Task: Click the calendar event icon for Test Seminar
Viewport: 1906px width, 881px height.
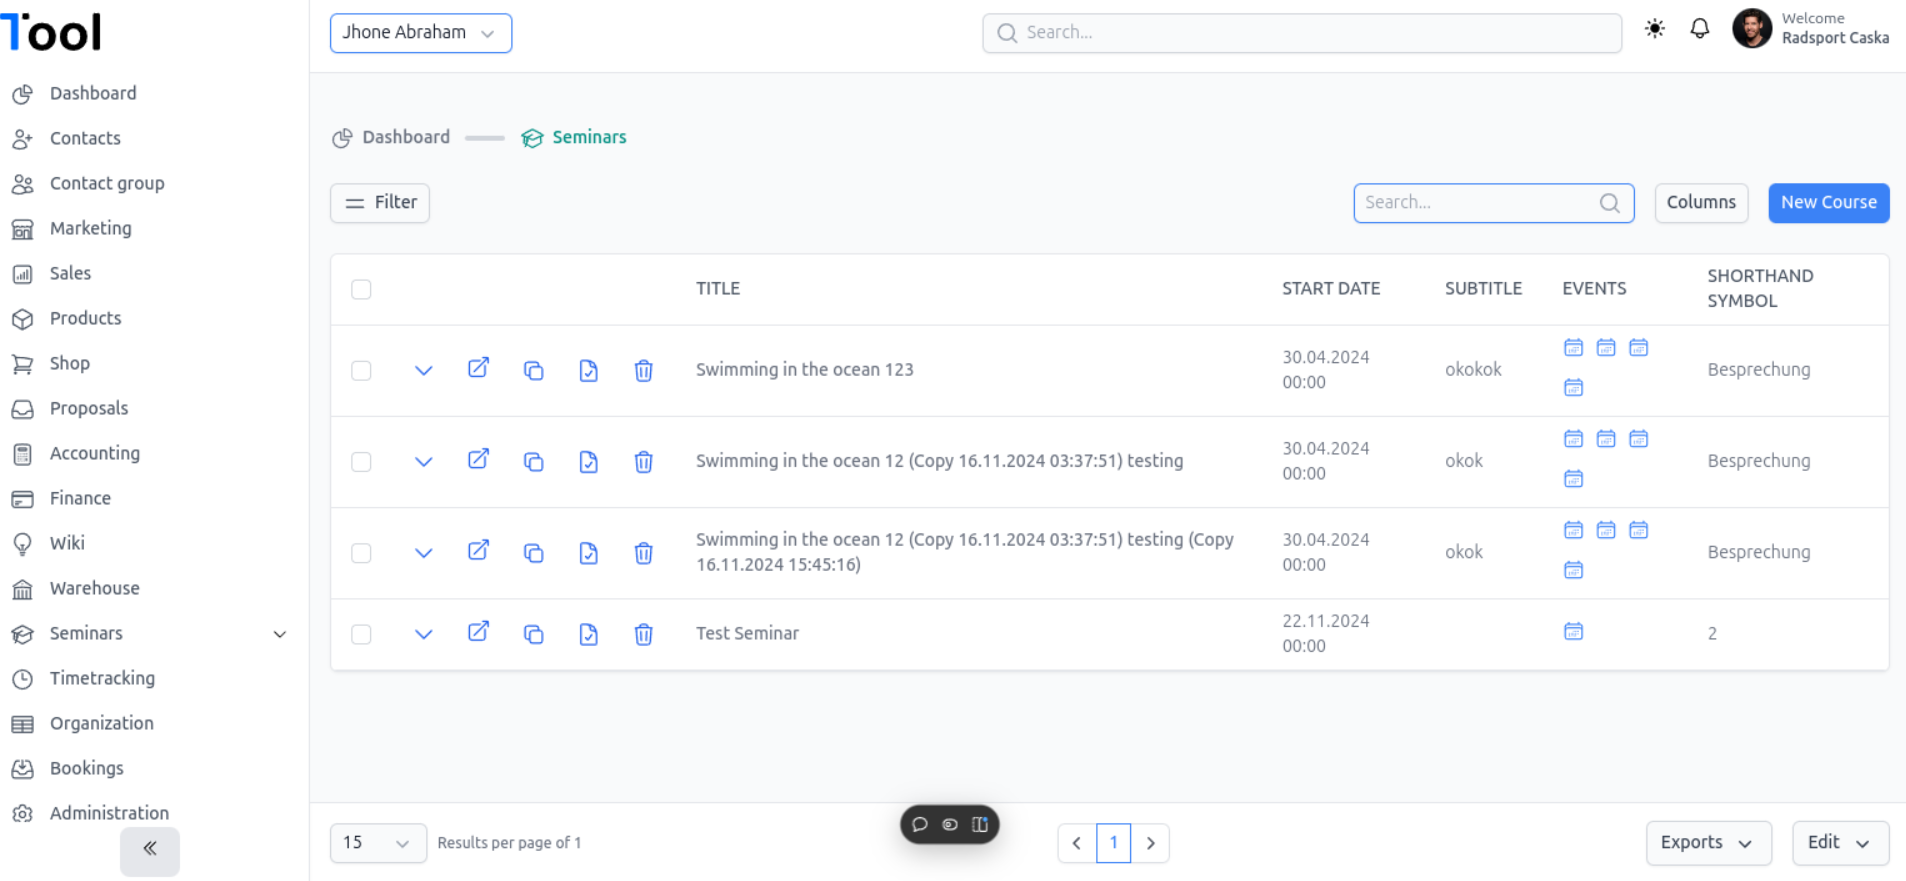Action: (1573, 631)
